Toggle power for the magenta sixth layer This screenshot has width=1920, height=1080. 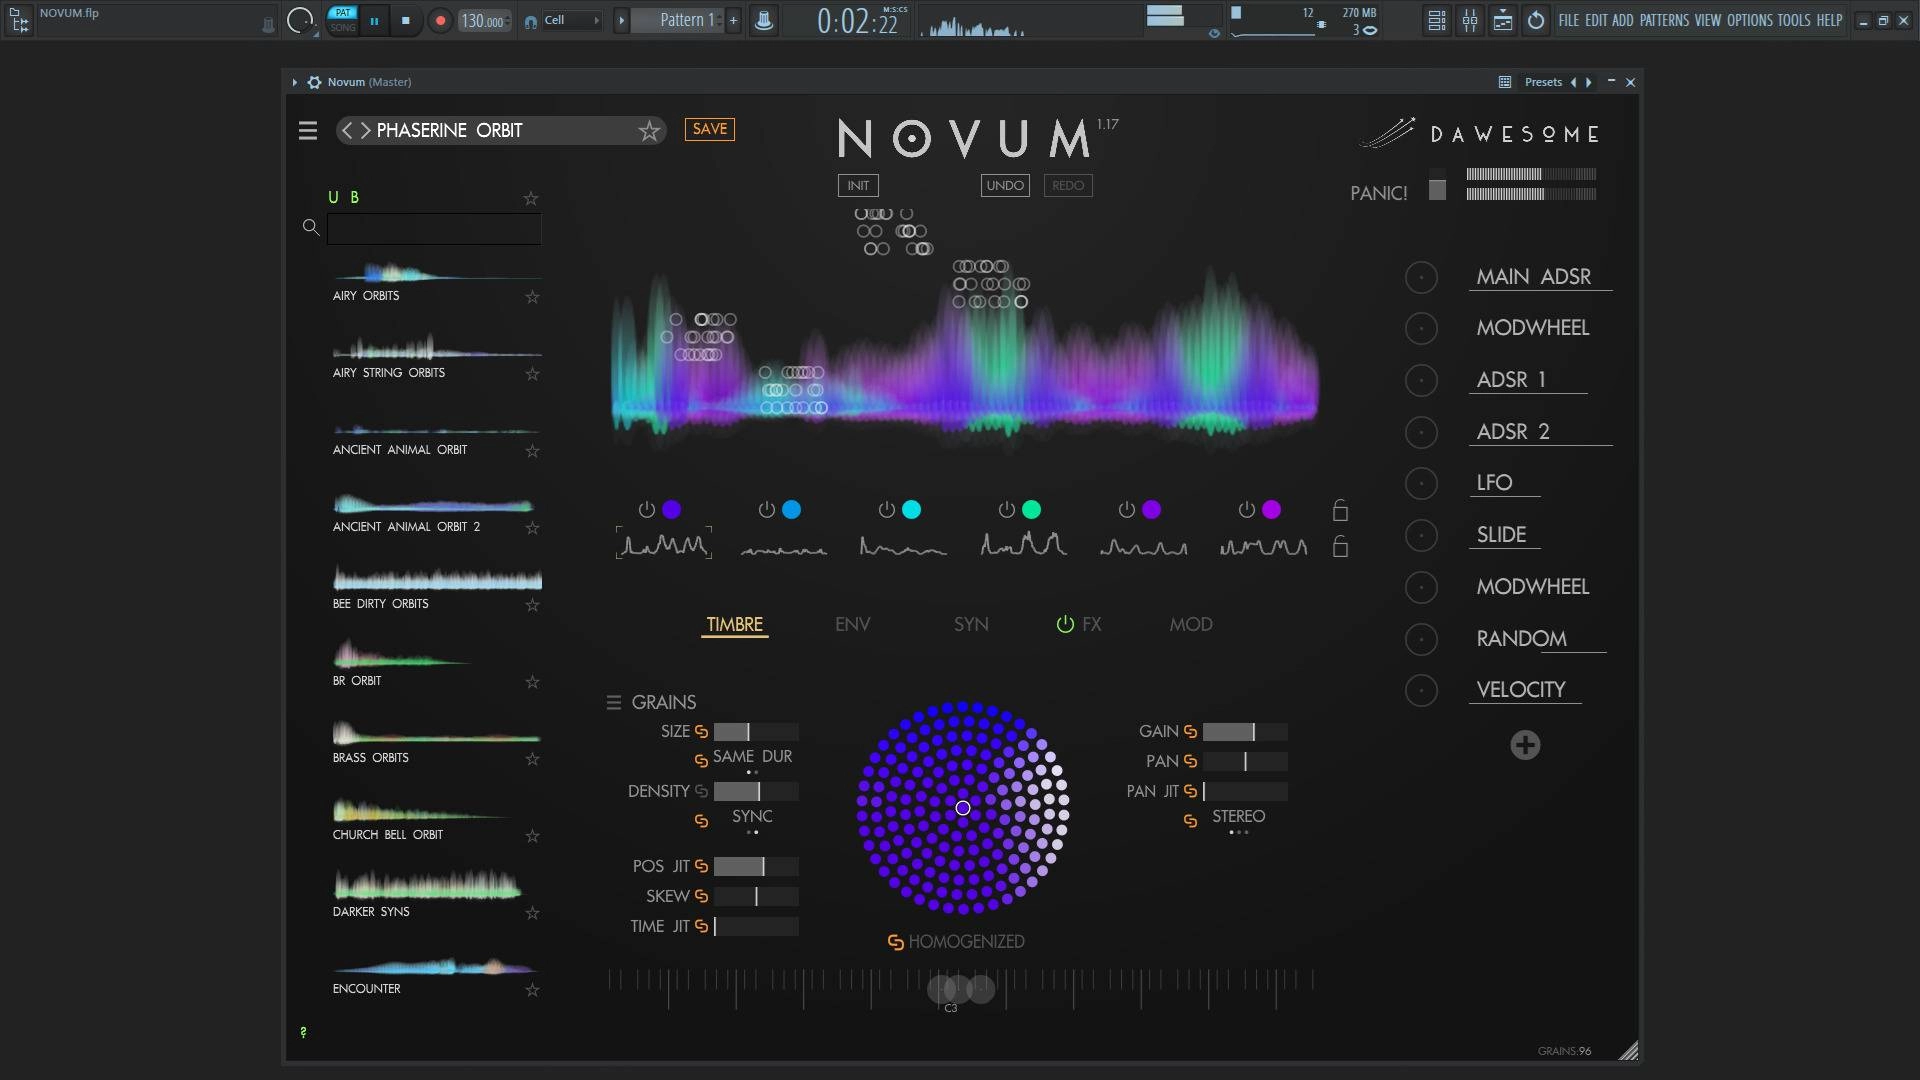click(1247, 510)
